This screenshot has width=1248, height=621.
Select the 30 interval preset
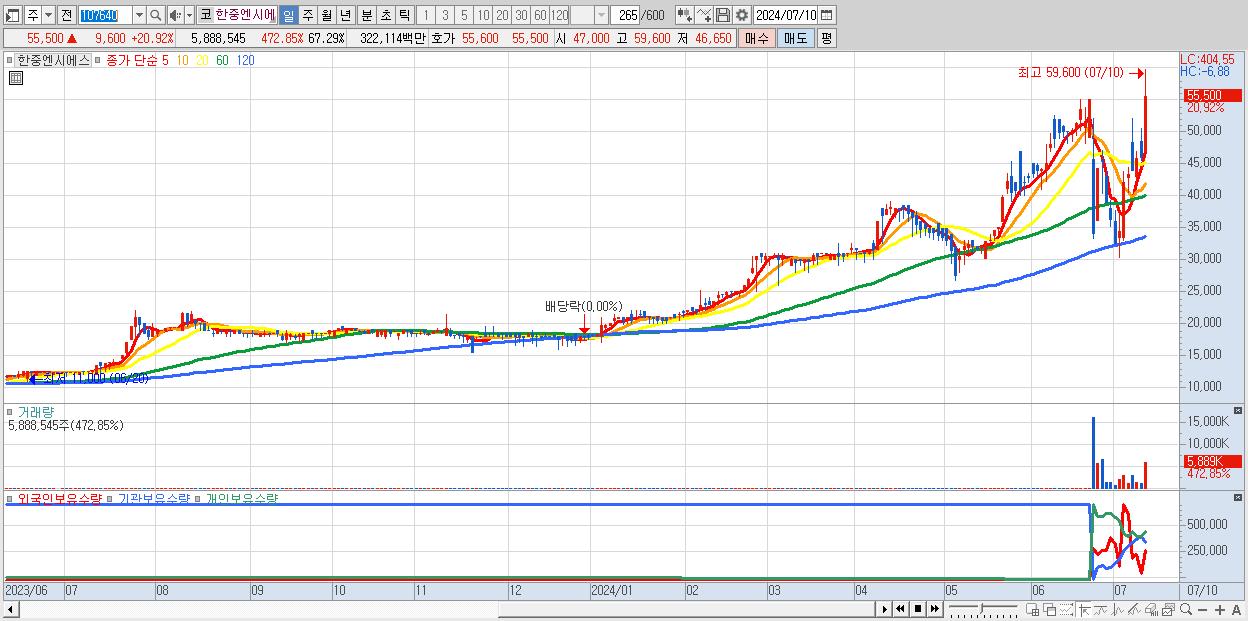point(521,15)
